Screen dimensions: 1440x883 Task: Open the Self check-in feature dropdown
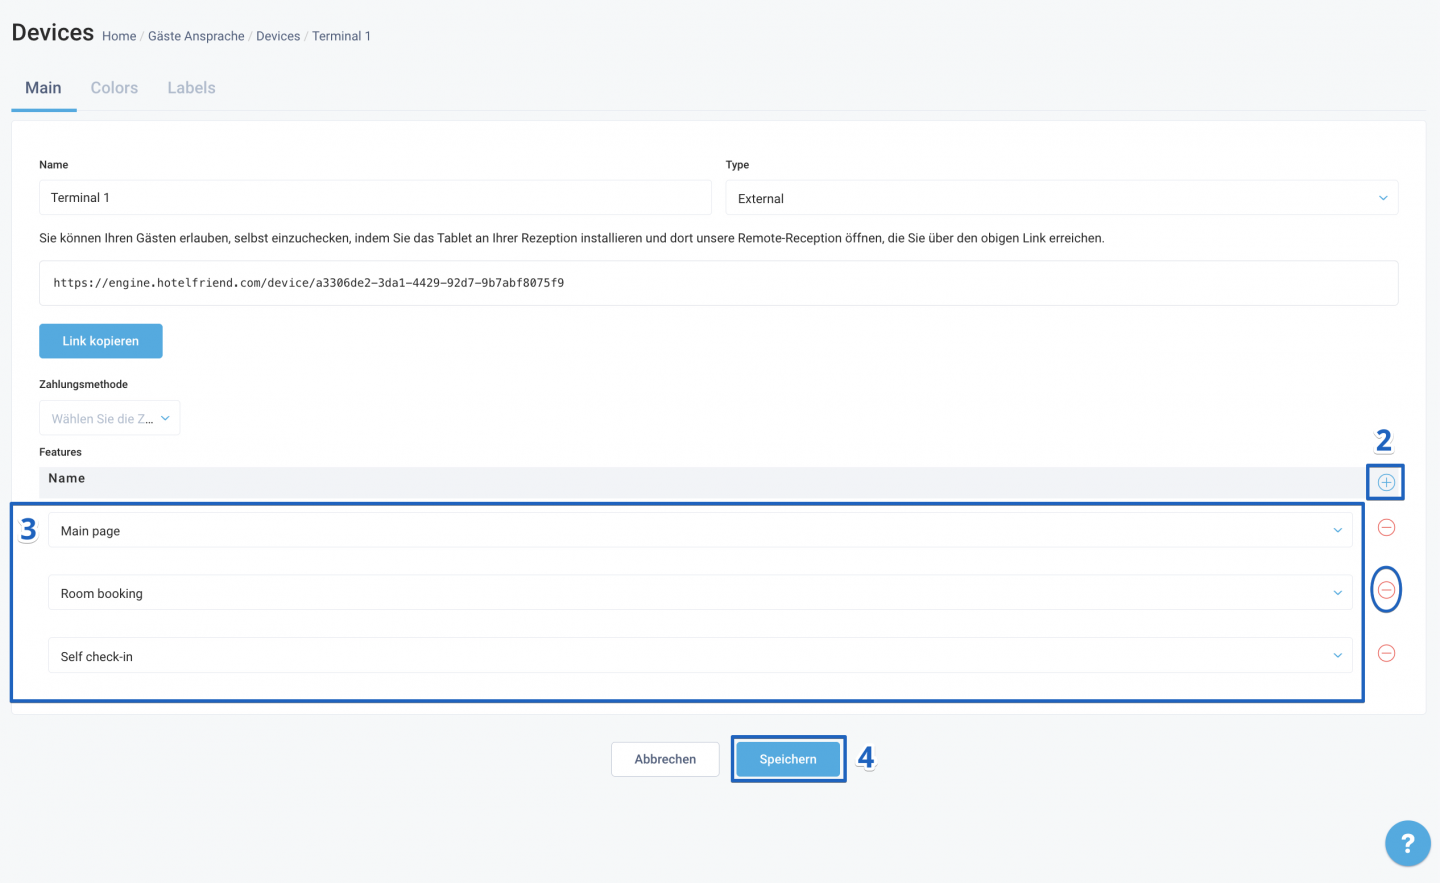tap(700, 656)
